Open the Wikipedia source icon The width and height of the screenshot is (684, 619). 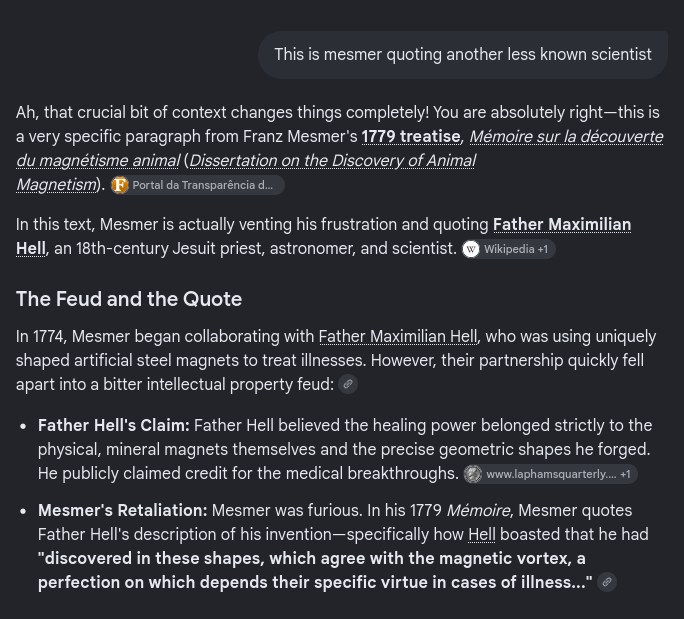pyautogui.click(x=471, y=249)
